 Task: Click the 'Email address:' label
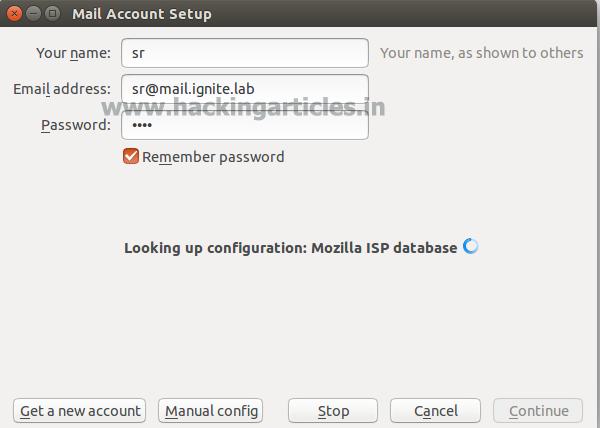pos(62,89)
